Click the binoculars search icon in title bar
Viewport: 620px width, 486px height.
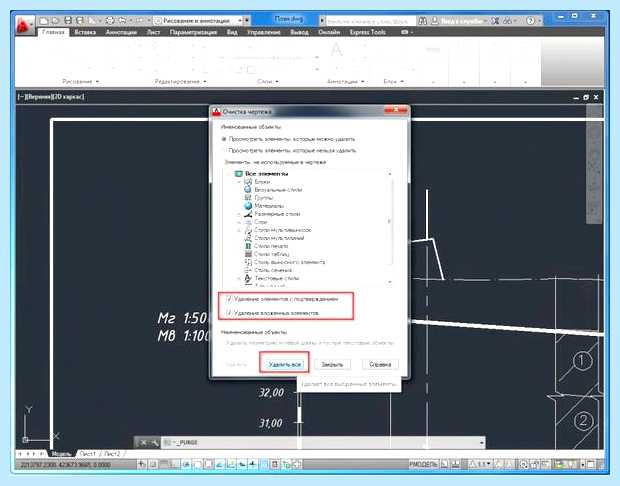click(423, 21)
